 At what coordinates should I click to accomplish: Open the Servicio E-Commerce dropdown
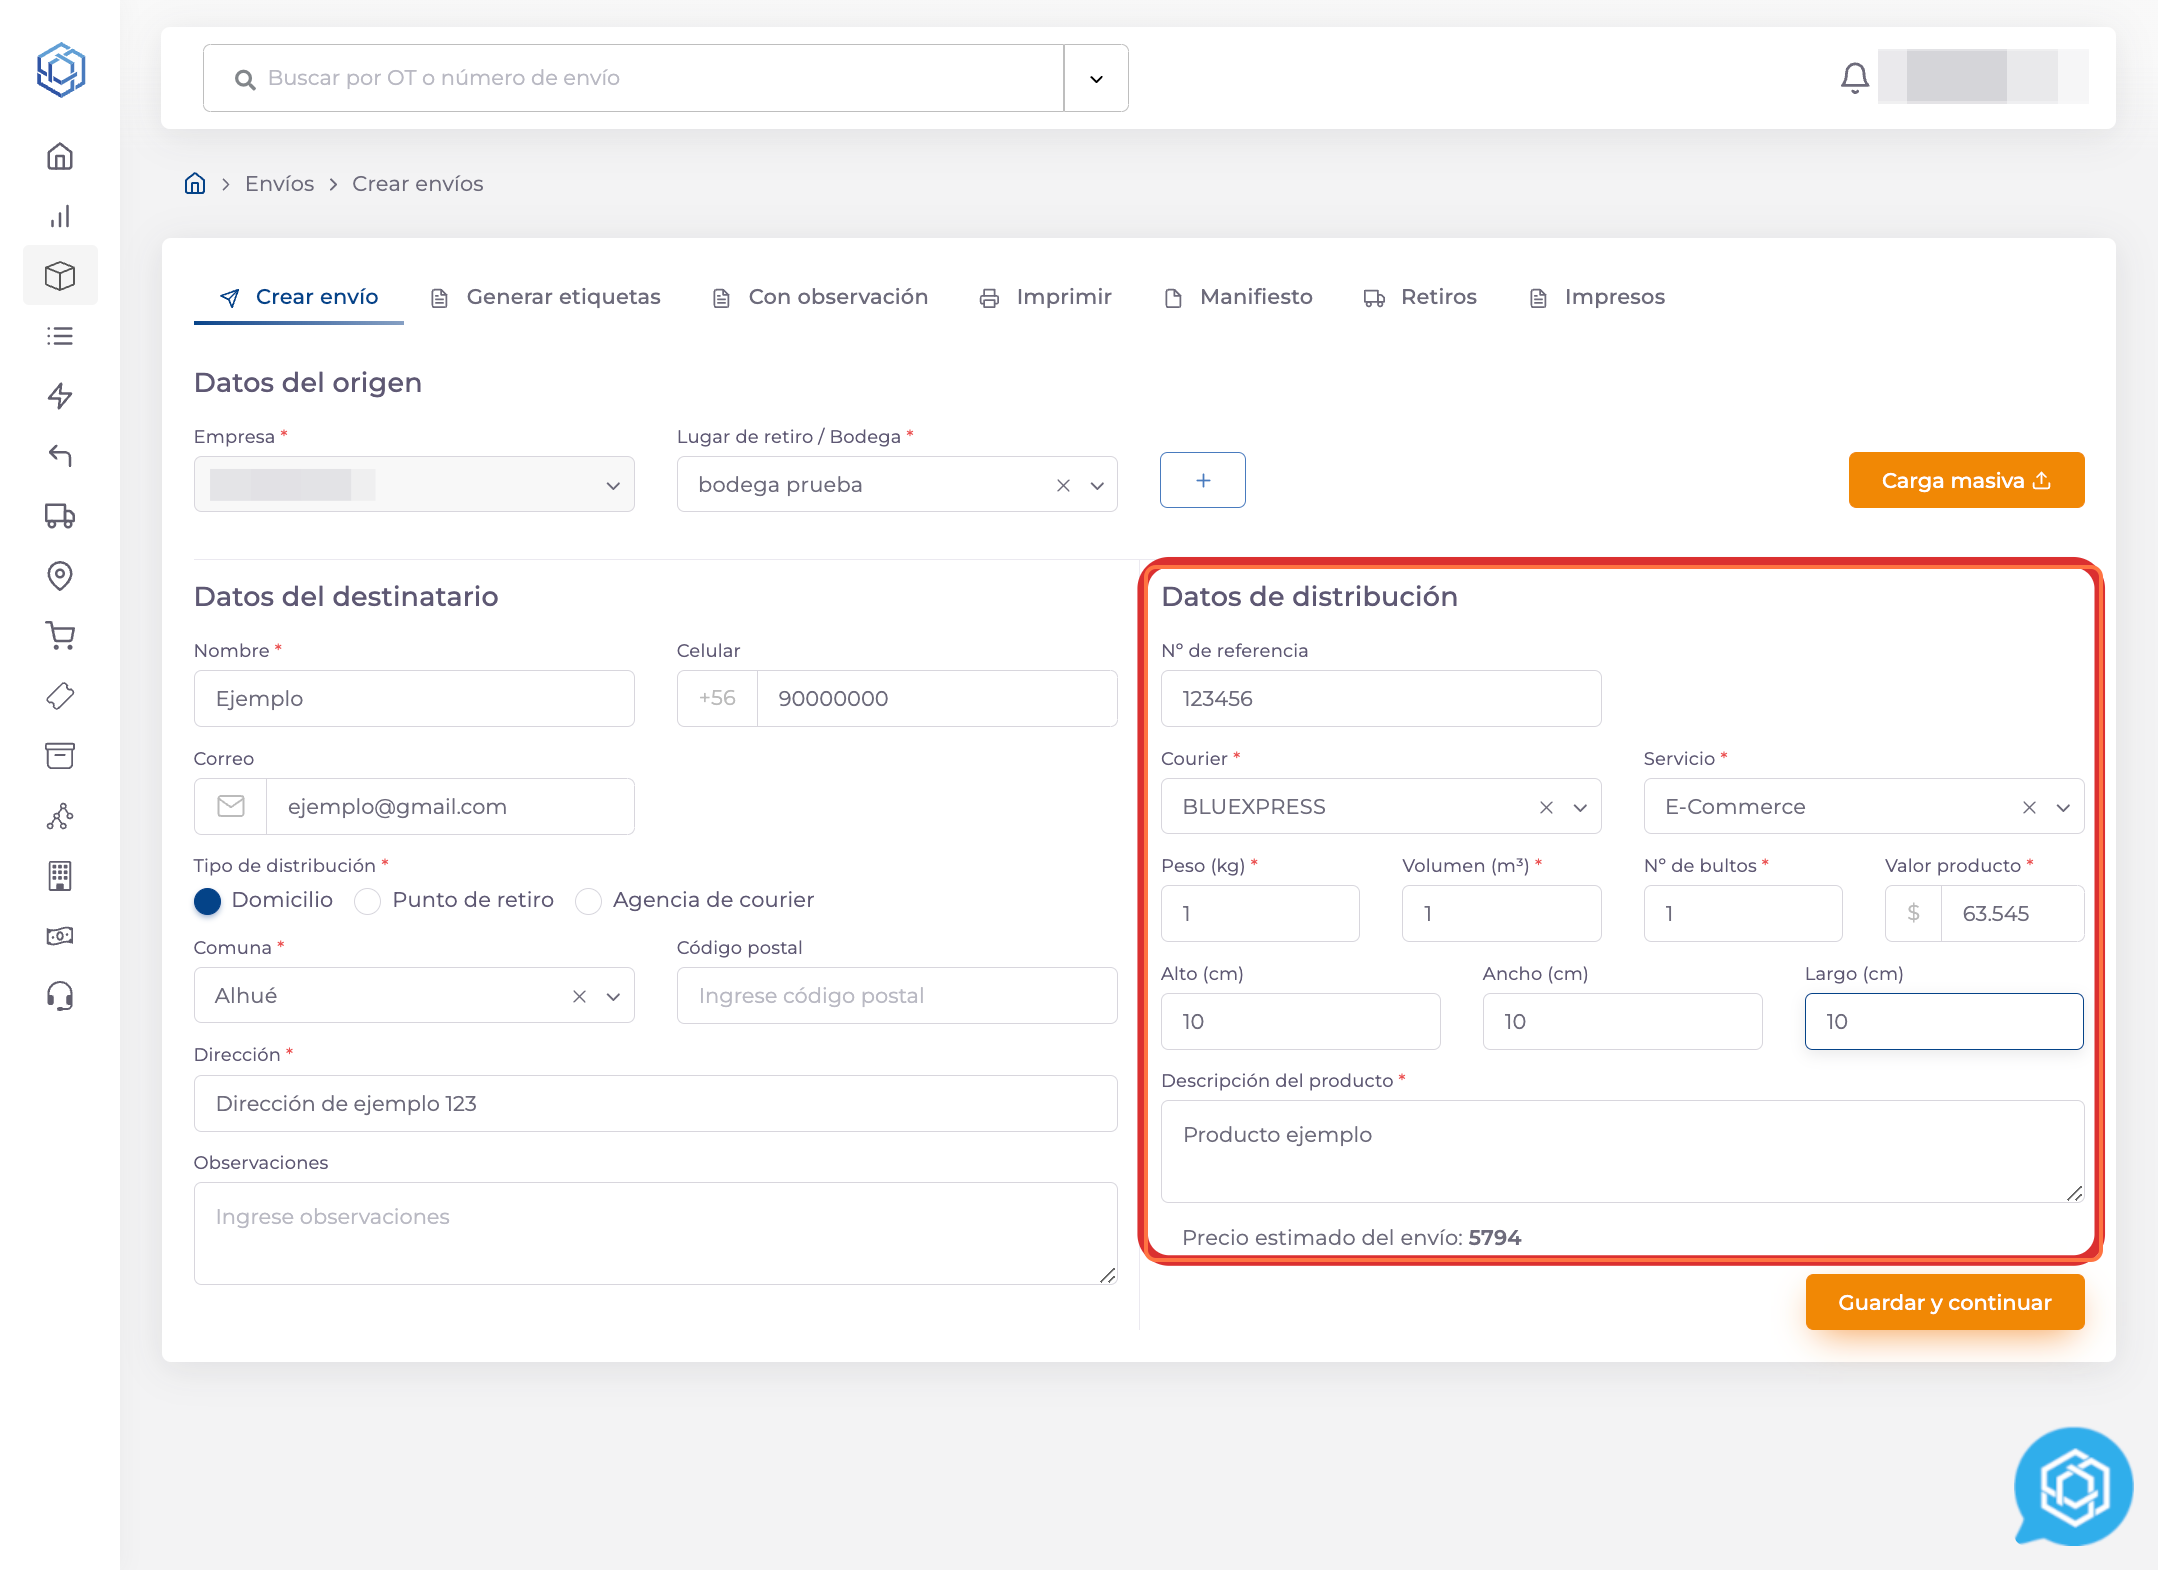(x=2063, y=808)
